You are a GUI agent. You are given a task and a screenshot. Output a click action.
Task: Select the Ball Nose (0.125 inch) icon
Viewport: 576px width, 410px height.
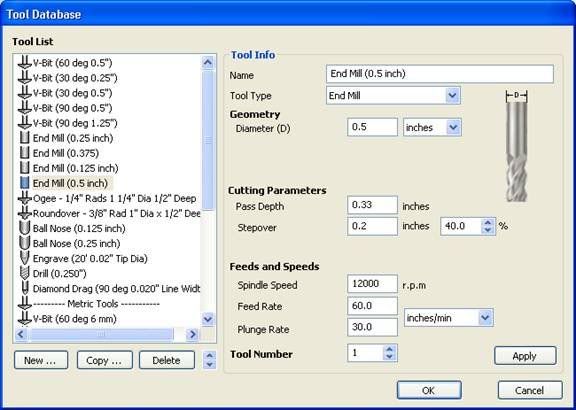24,229
